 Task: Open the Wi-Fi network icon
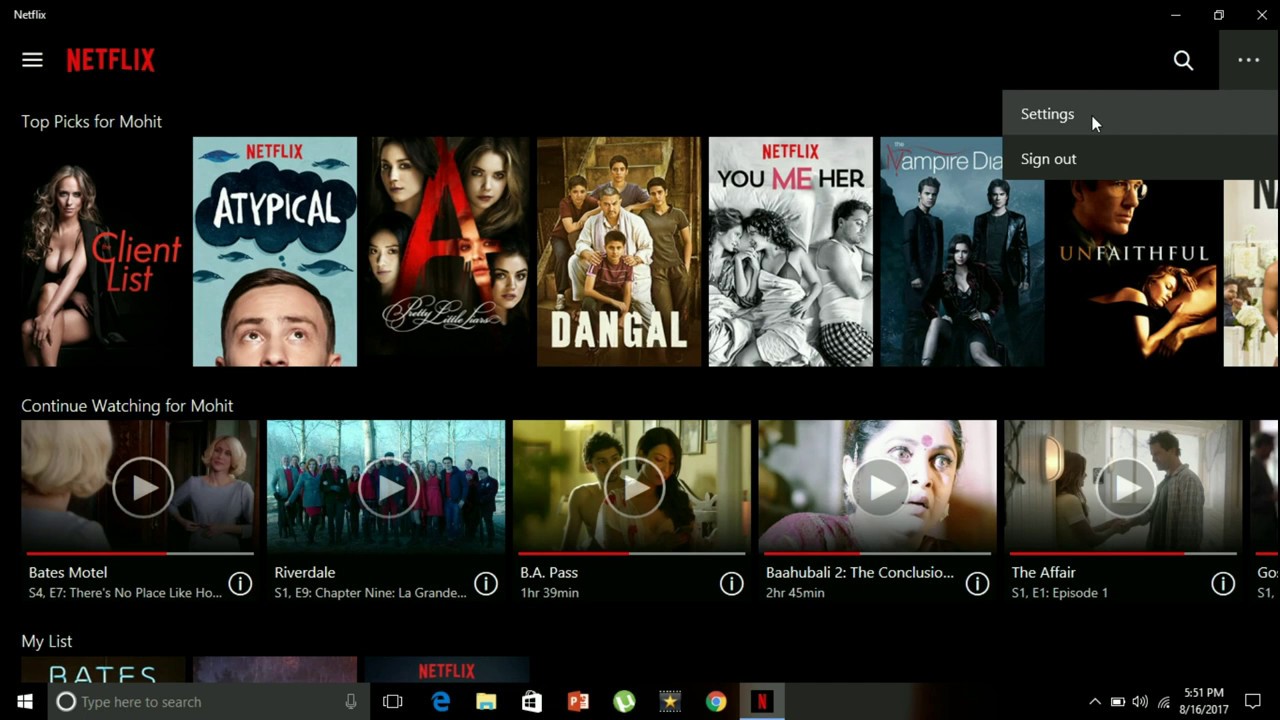tap(1163, 702)
